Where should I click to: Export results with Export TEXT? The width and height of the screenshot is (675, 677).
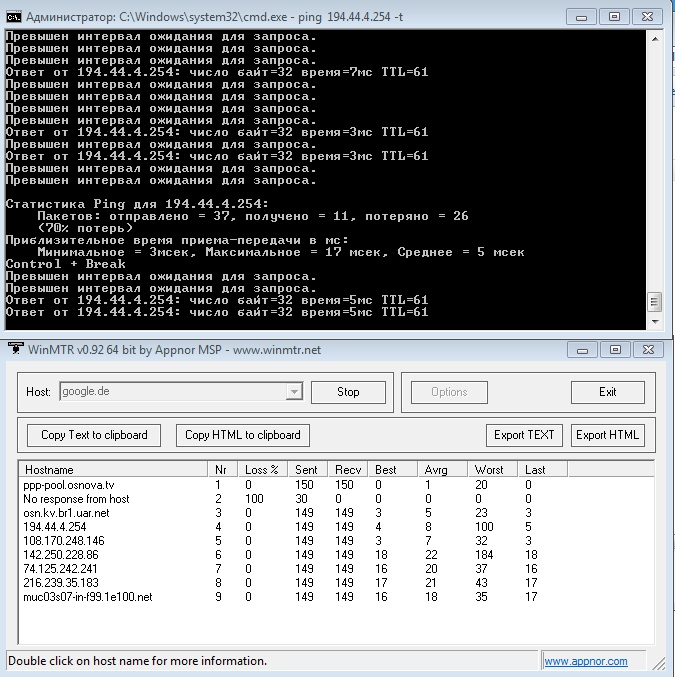[524, 435]
